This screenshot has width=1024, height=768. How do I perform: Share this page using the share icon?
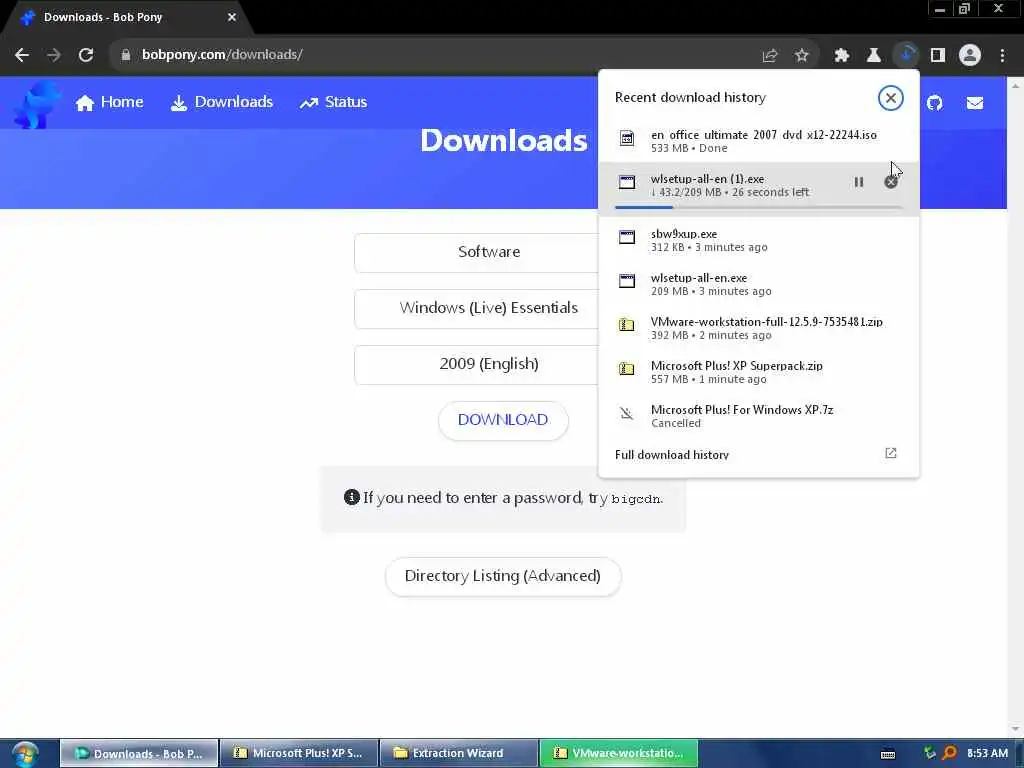tap(770, 56)
